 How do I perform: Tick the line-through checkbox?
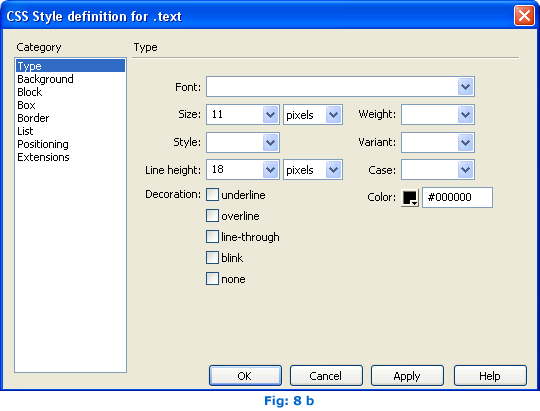pos(212,237)
